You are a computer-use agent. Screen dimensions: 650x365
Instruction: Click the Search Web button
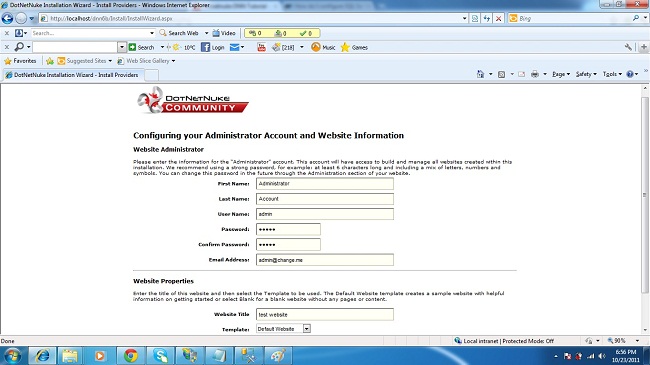click(179, 33)
